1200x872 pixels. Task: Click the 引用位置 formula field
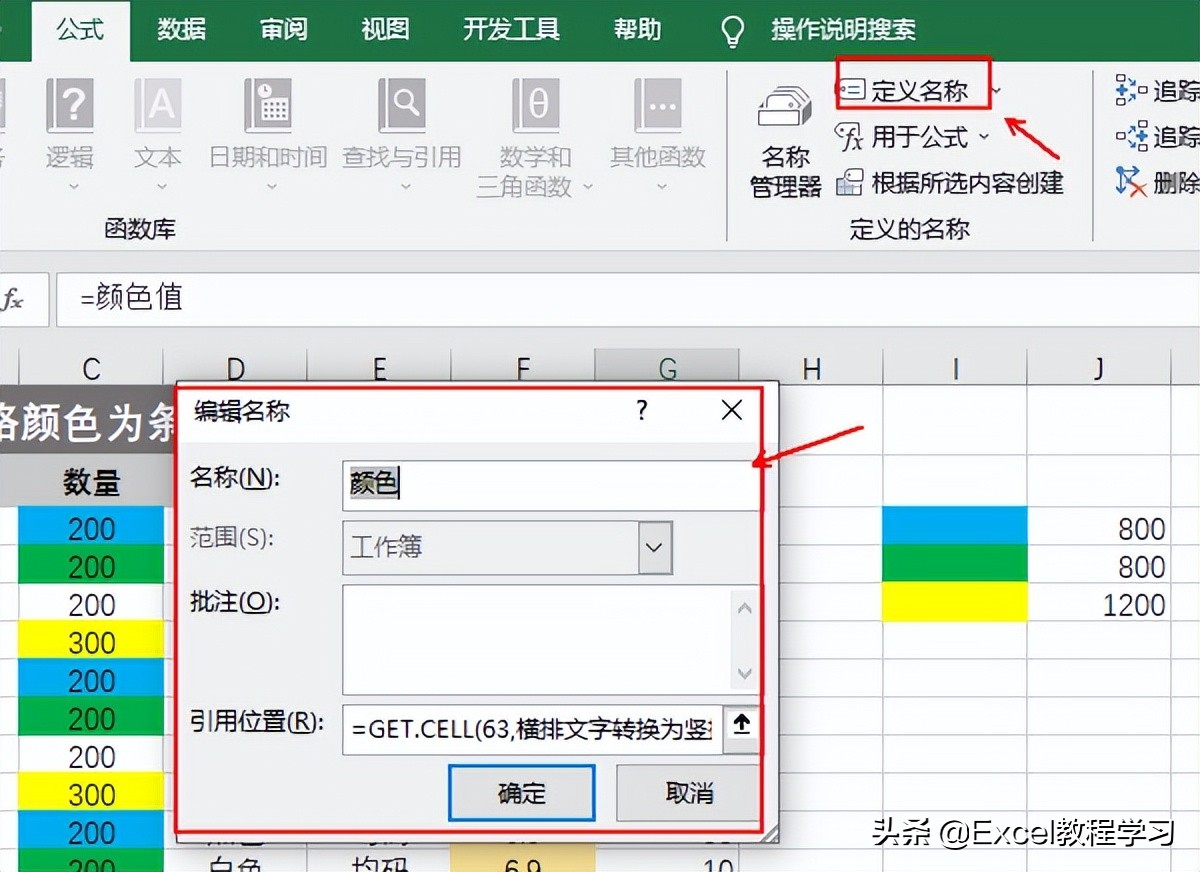[x=531, y=729]
